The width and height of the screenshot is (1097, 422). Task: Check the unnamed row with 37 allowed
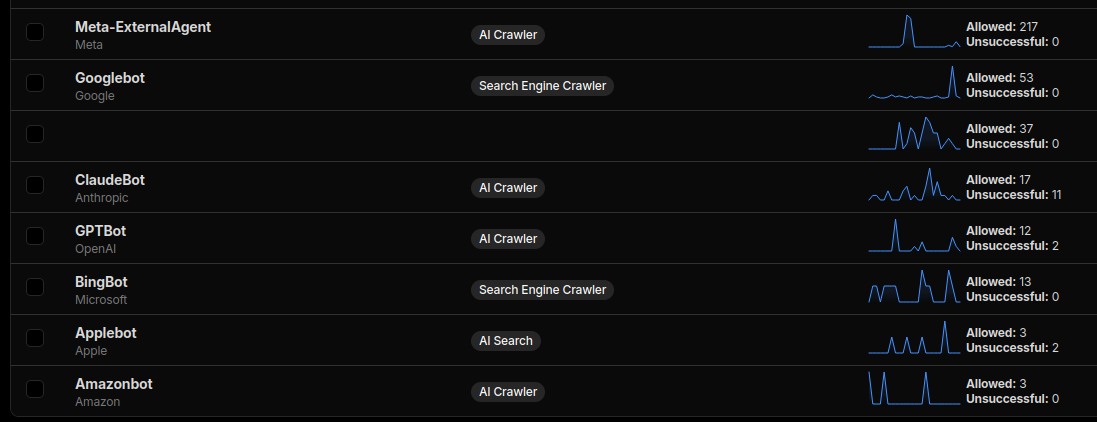point(35,134)
